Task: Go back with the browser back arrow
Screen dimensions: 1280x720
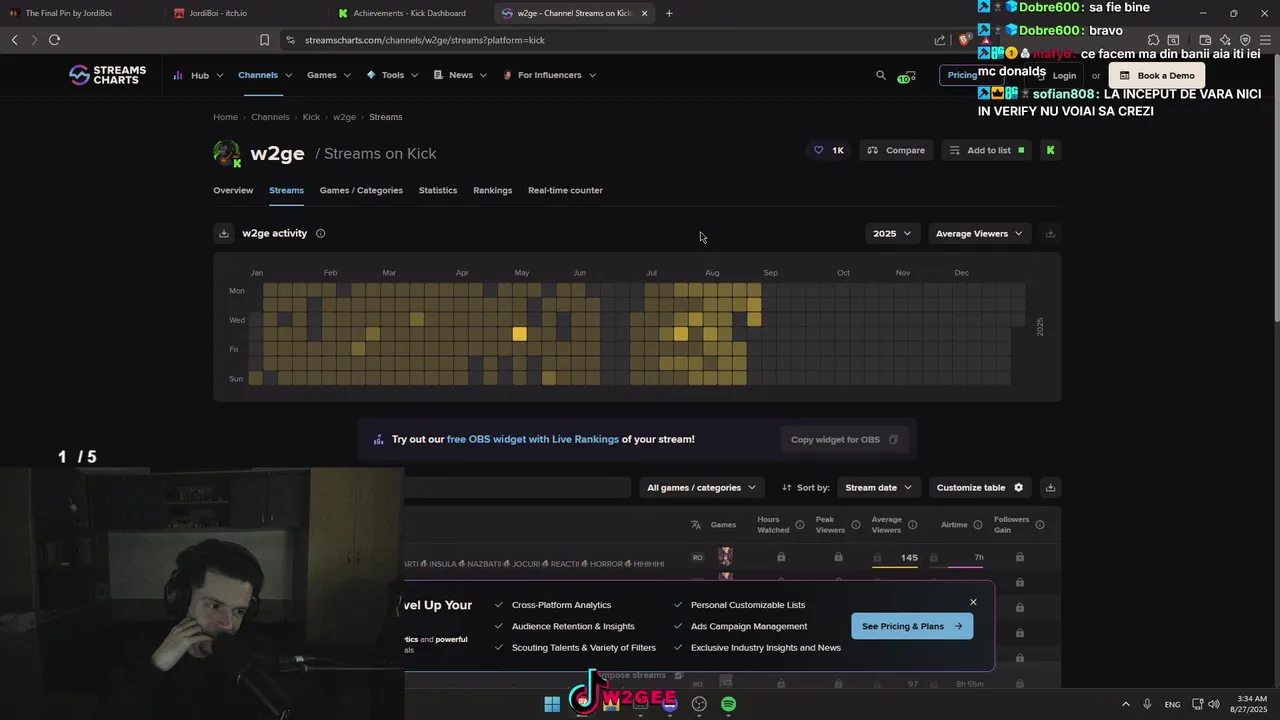Action: tap(14, 40)
